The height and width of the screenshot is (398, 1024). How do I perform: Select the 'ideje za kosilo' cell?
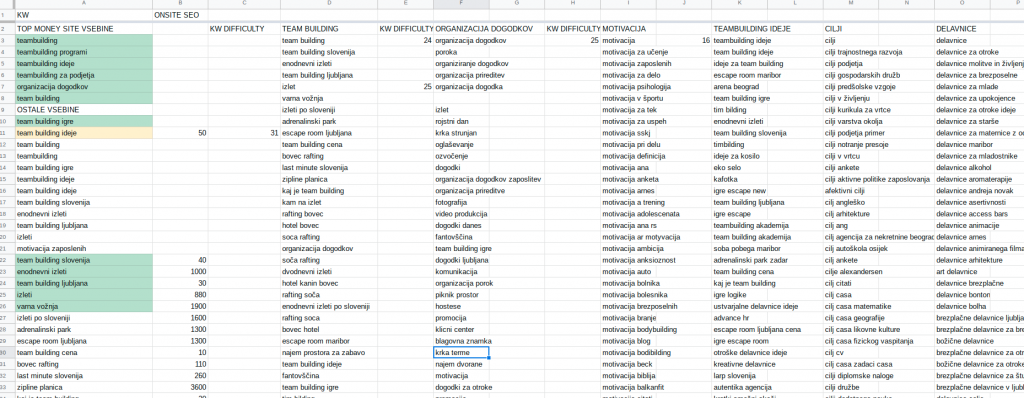click(739, 156)
